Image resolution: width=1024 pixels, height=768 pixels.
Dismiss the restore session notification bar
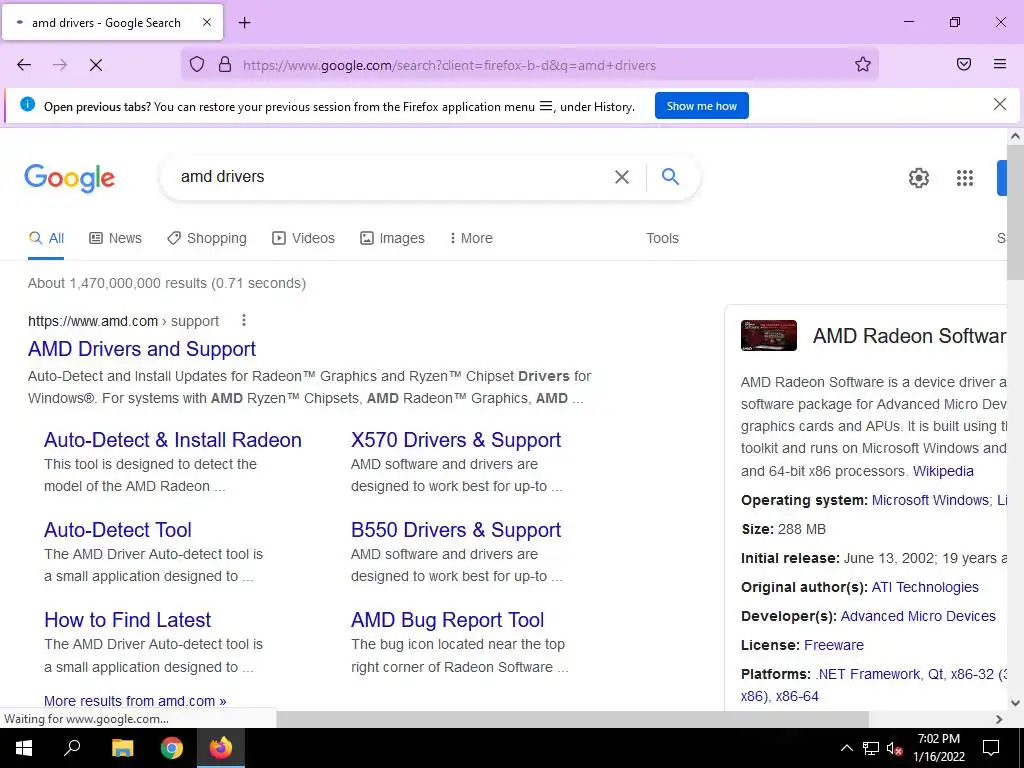[x=999, y=104]
